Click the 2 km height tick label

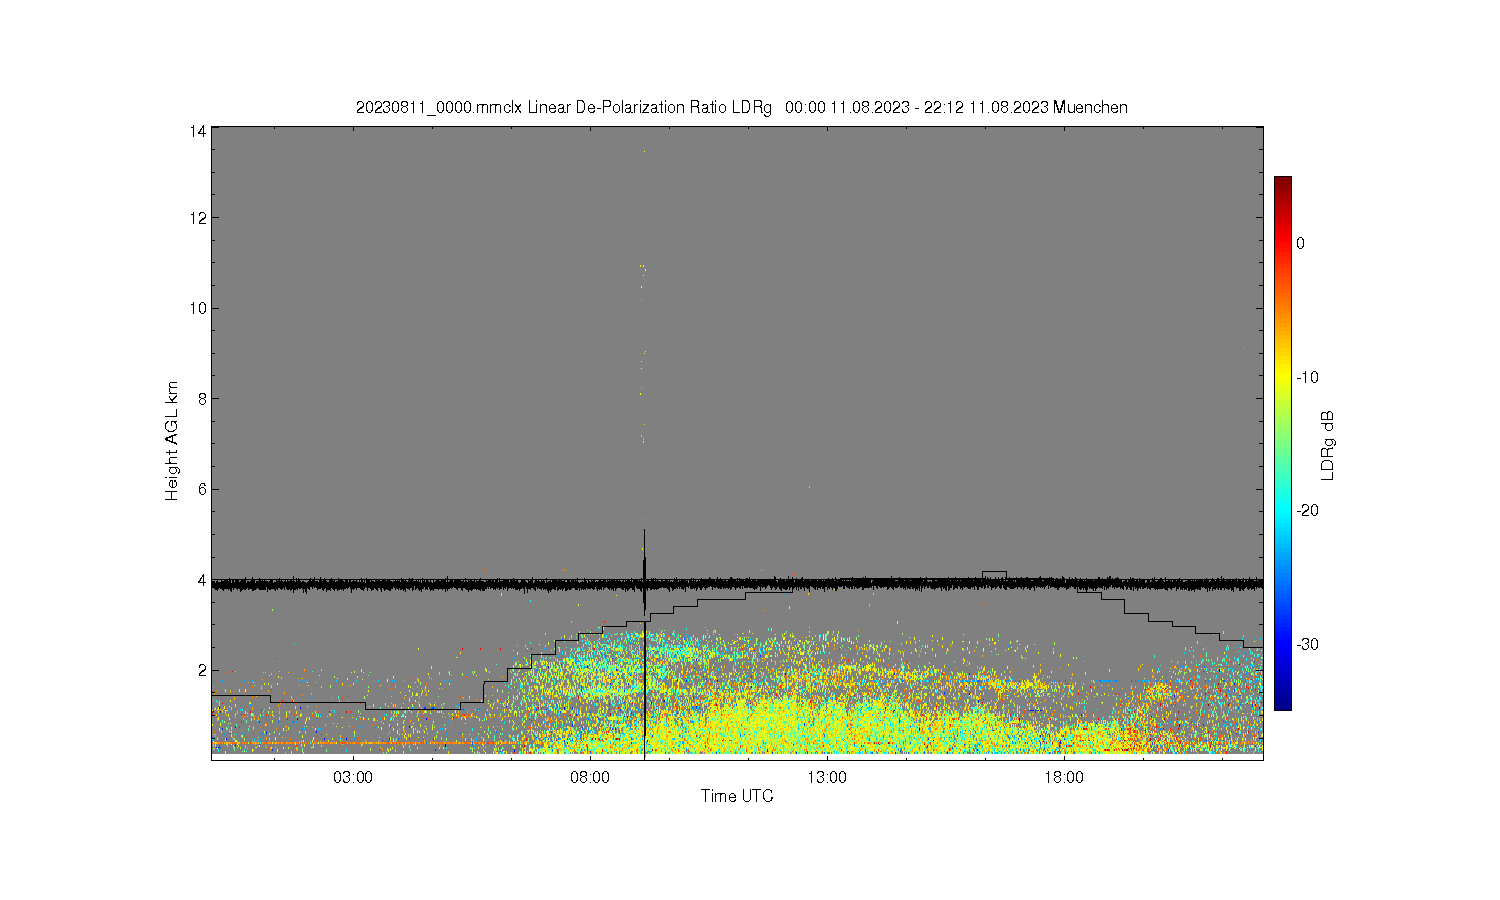[x=202, y=670]
